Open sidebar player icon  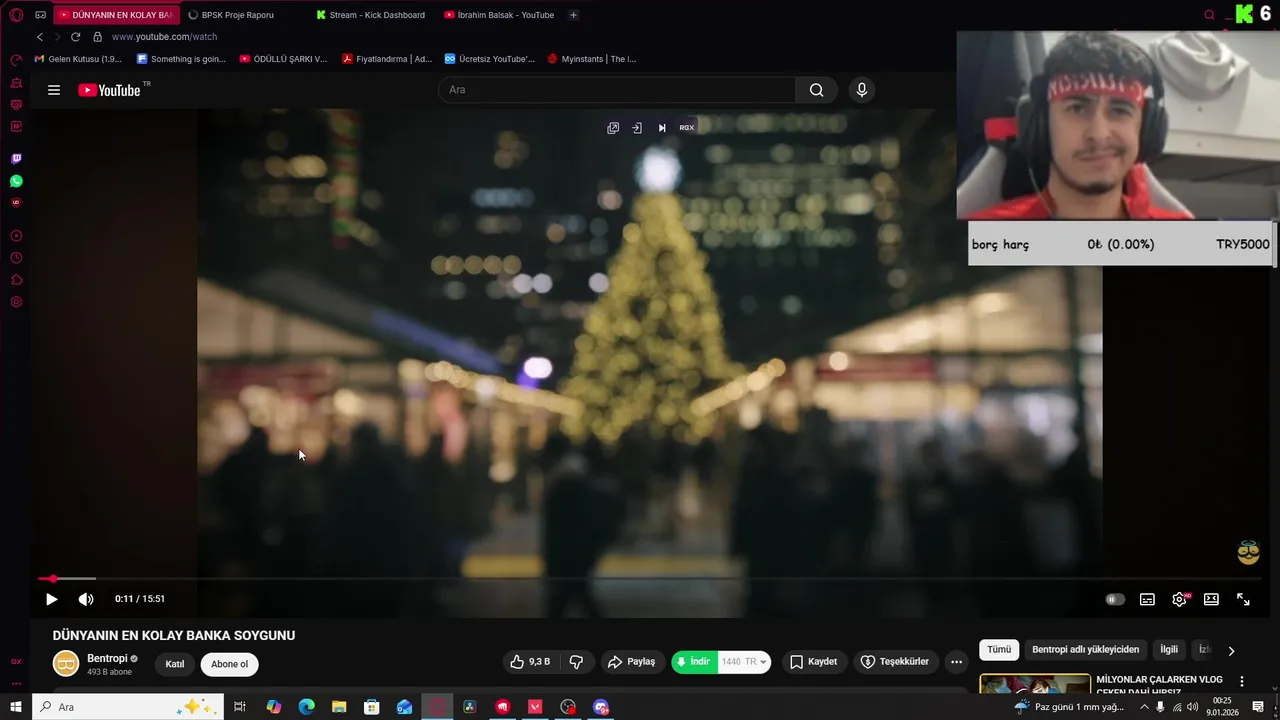[16, 236]
